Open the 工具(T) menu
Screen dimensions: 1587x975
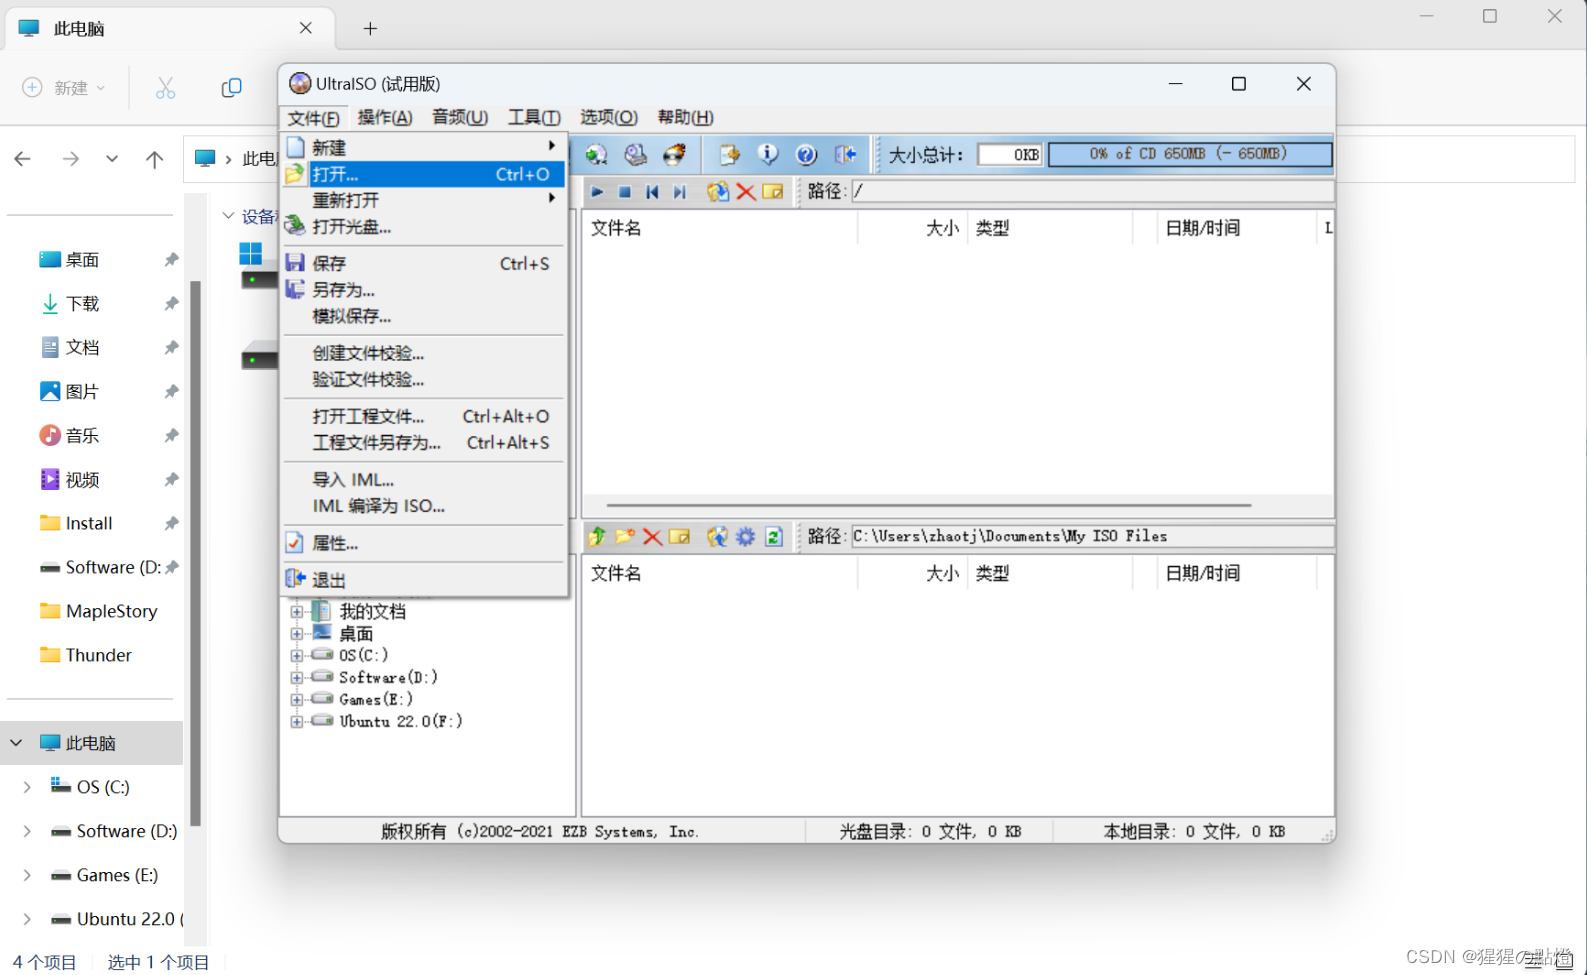[x=534, y=117]
